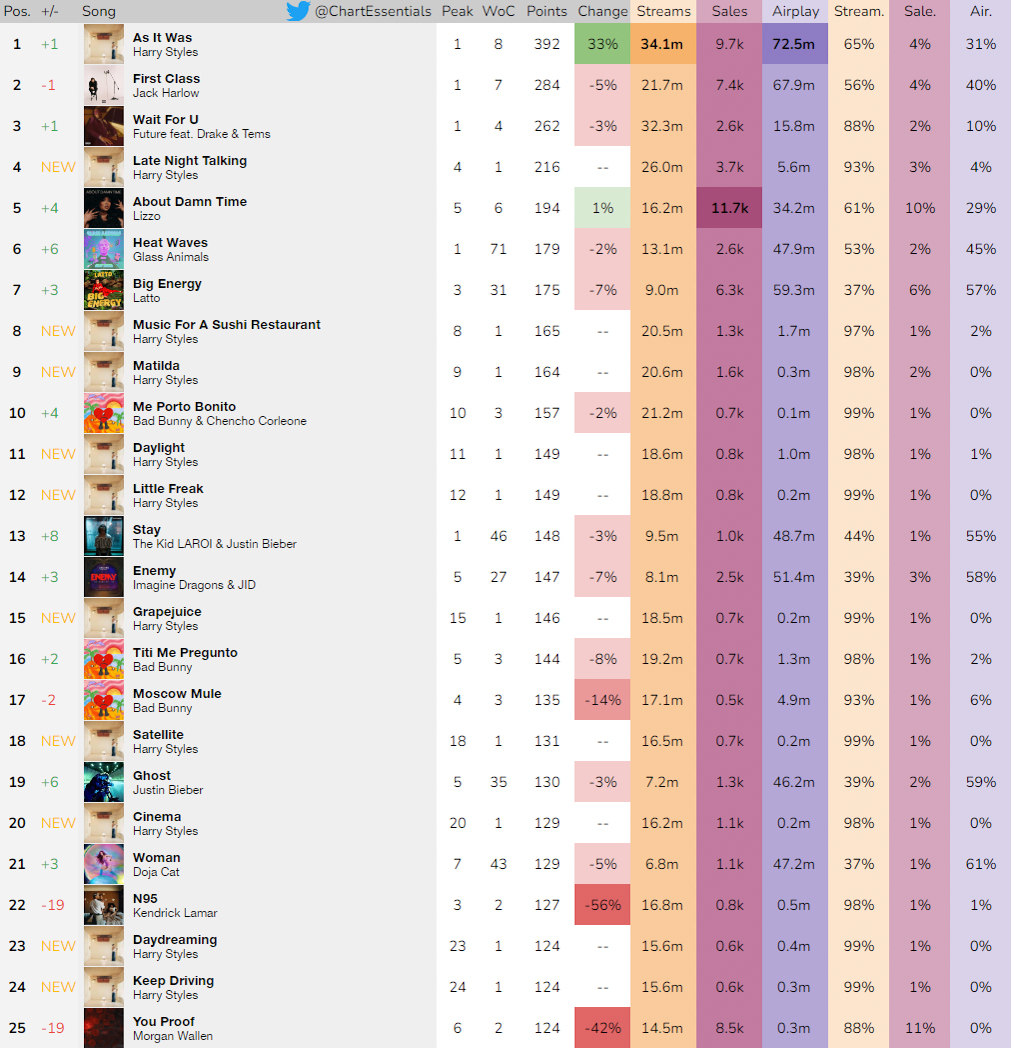Click the Points column header
The height and width of the screenshot is (1048, 1011).
tap(547, 11)
